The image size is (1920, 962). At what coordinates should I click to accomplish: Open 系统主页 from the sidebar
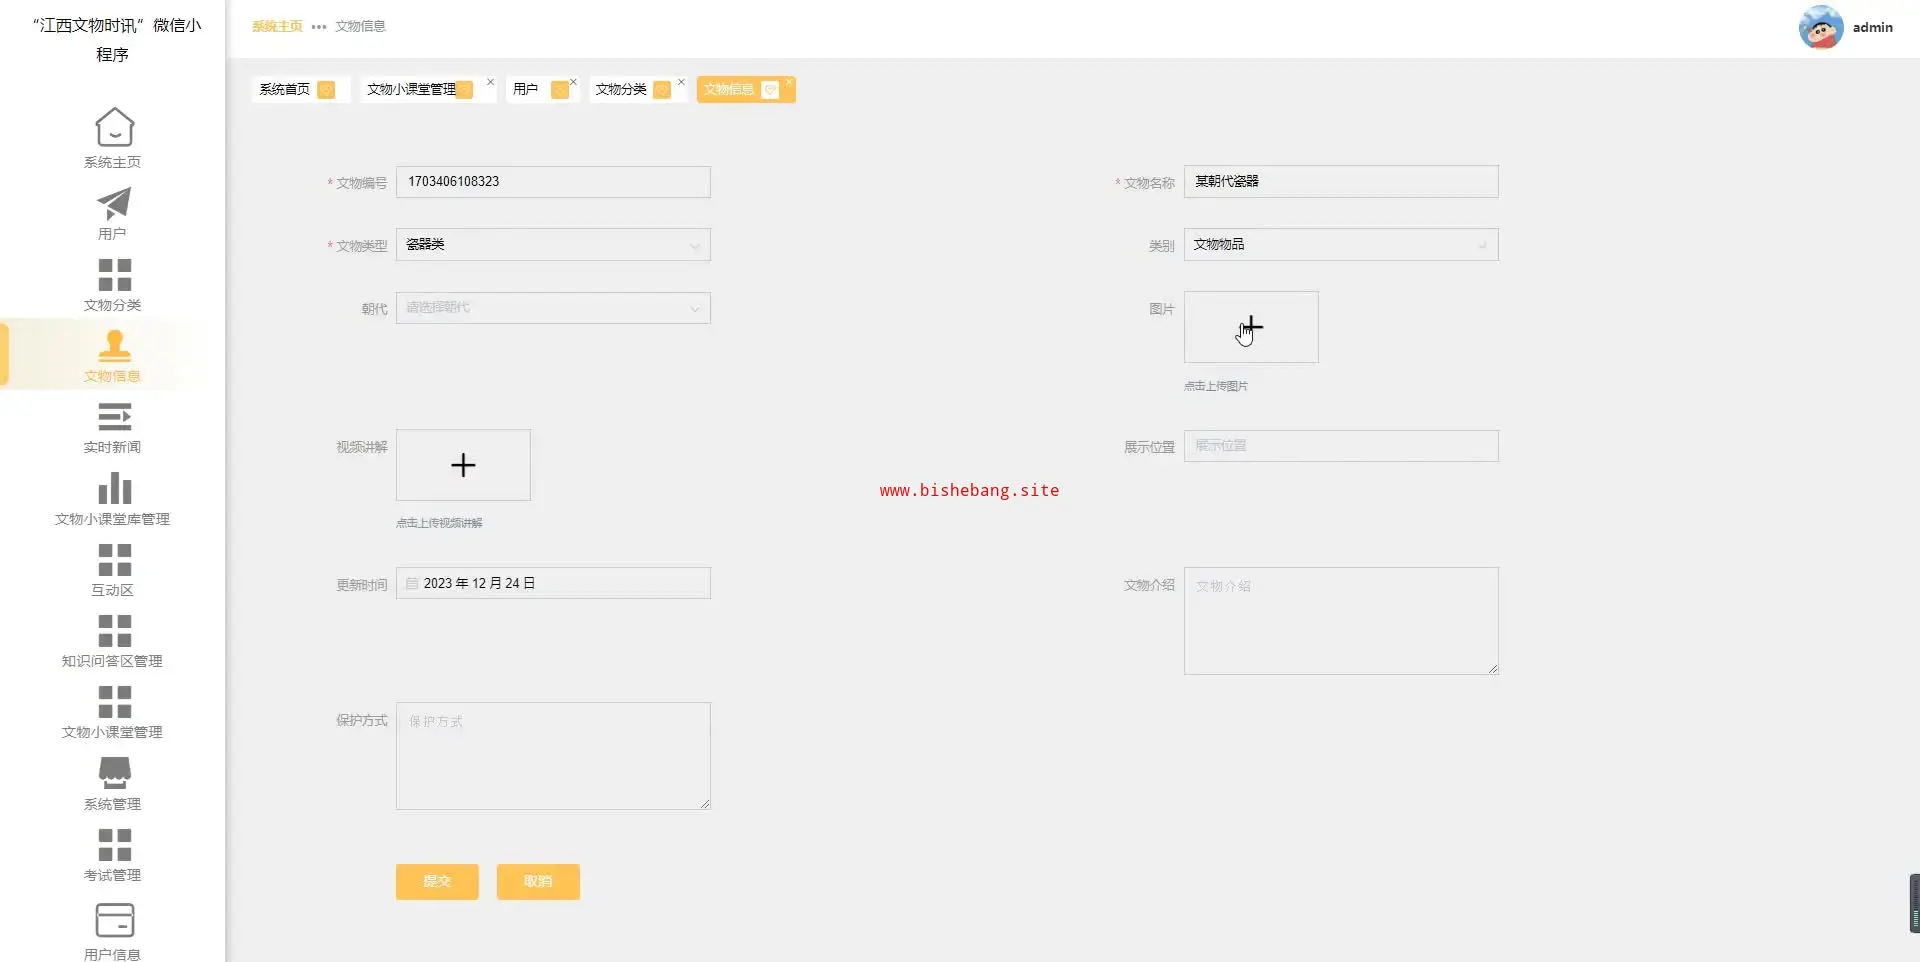(x=113, y=139)
